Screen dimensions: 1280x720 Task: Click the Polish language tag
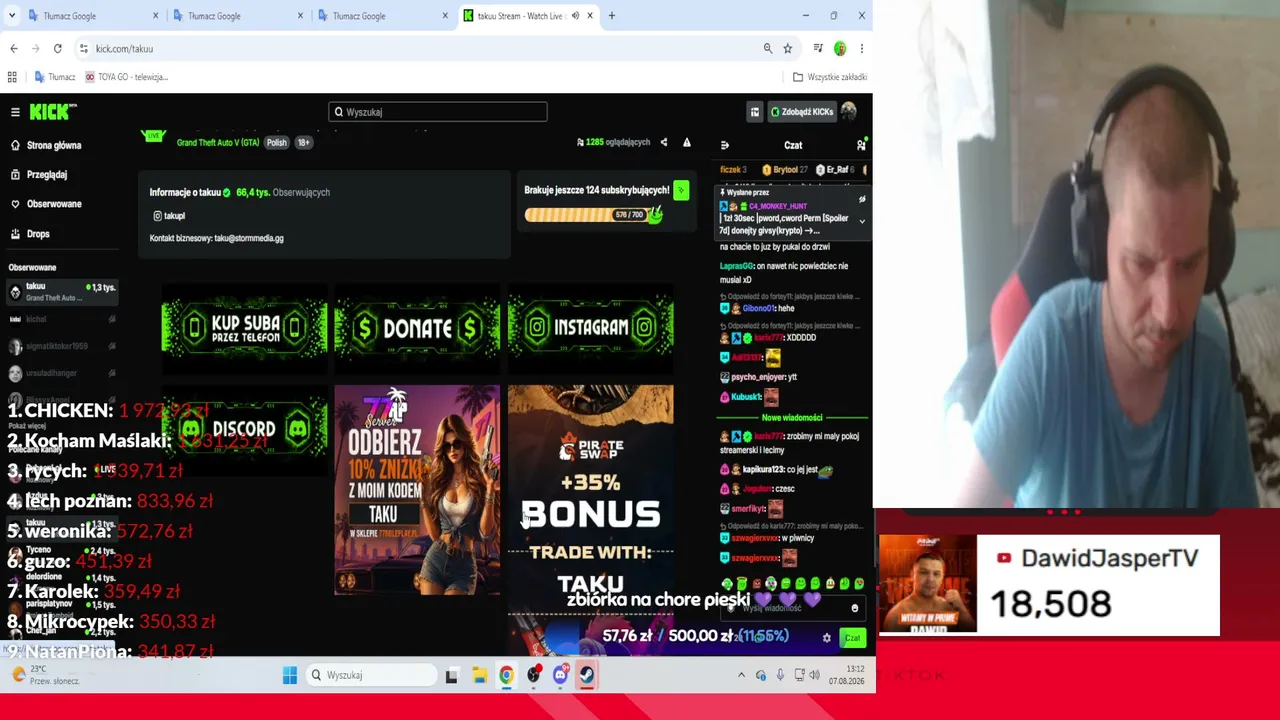[x=277, y=142]
